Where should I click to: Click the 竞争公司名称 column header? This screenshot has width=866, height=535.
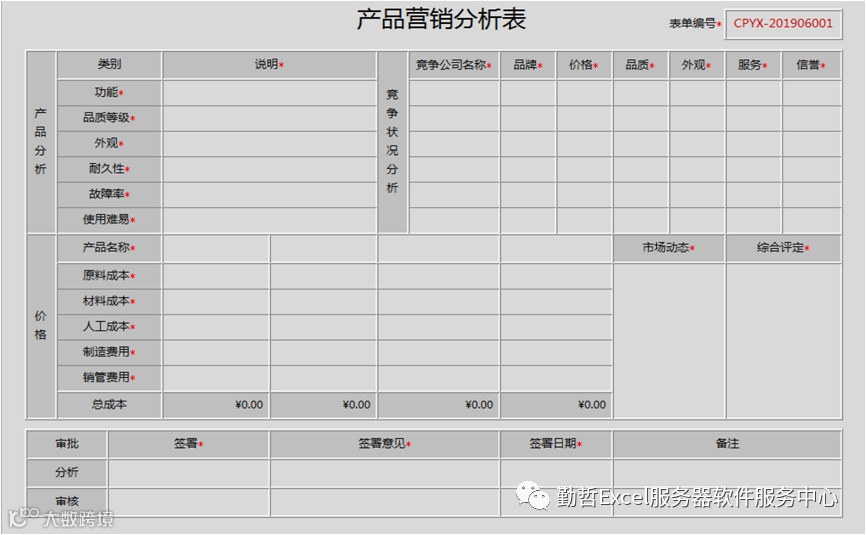[x=454, y=65]
